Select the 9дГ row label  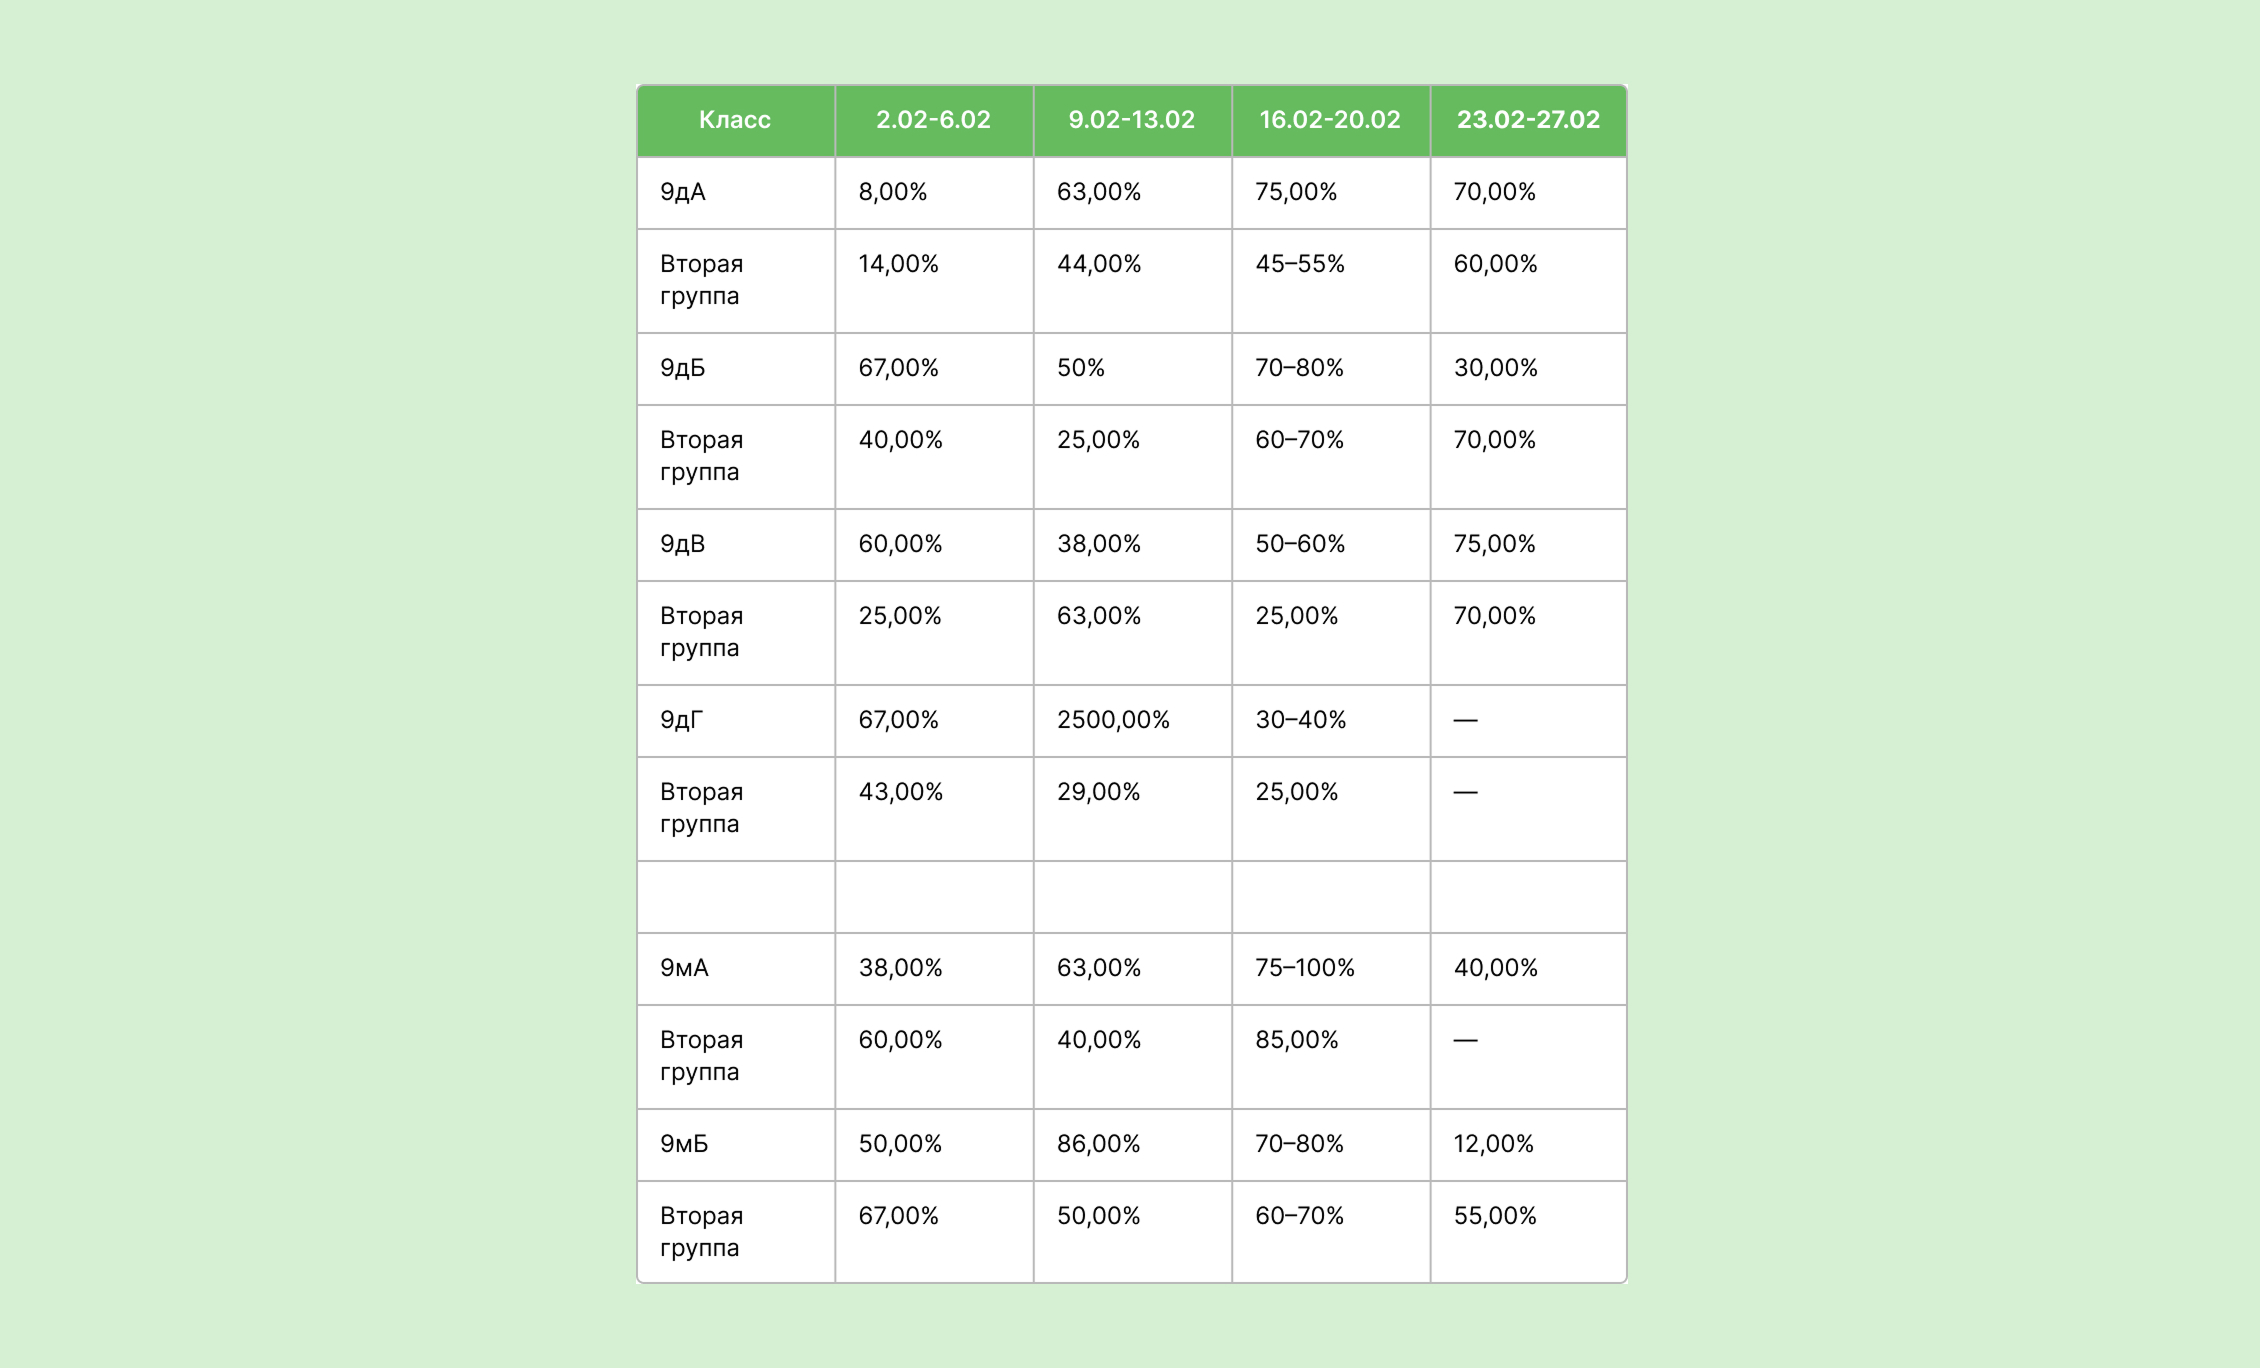(x=735, y=720)
